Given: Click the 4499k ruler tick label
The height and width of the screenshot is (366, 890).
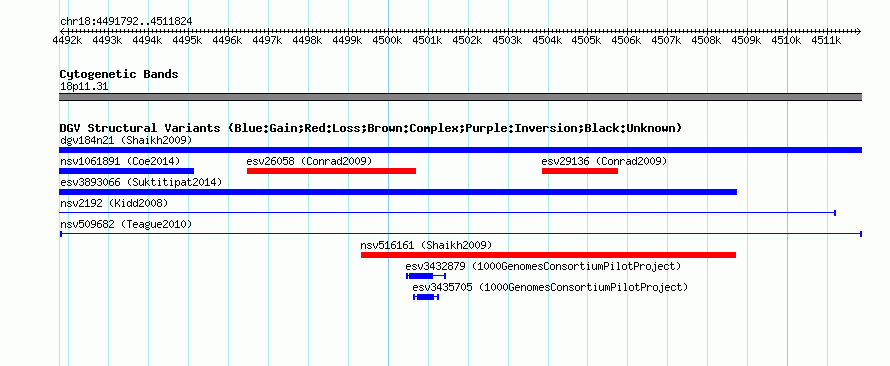Looking at the screenshot, I should (x=348, y=40).
